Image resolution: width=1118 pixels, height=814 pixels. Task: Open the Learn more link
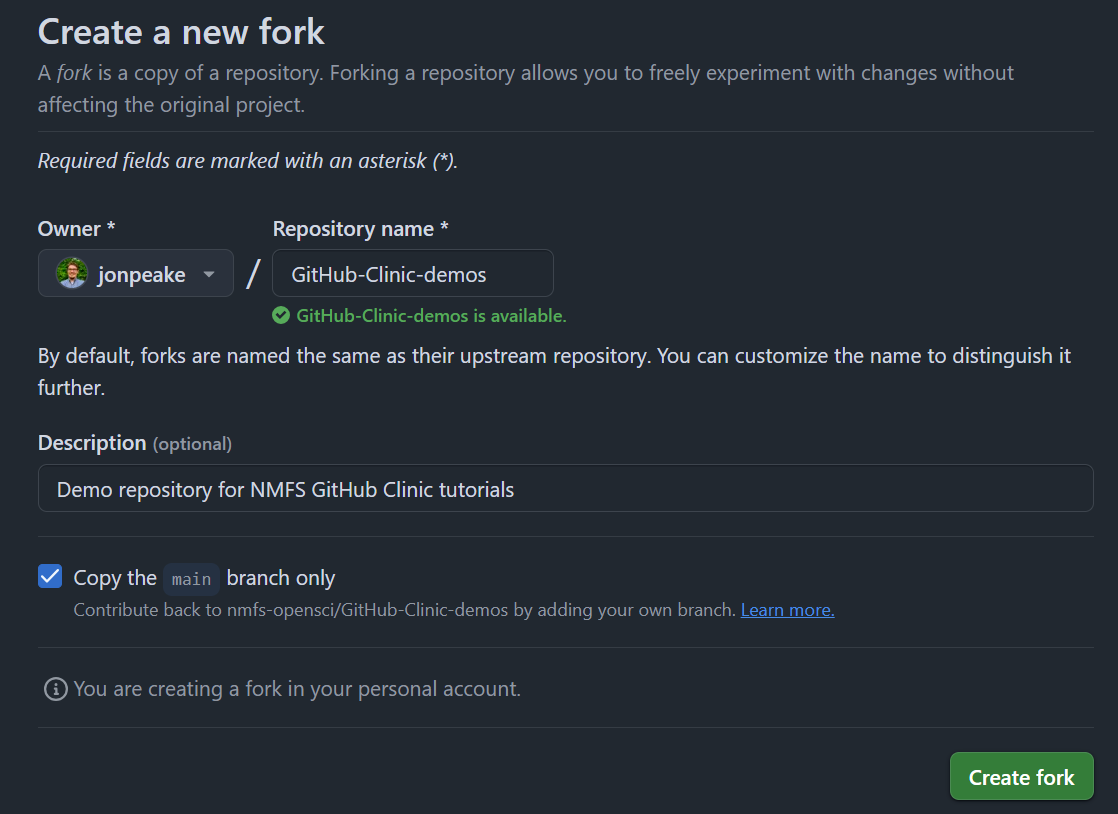[x=787, y=610]
